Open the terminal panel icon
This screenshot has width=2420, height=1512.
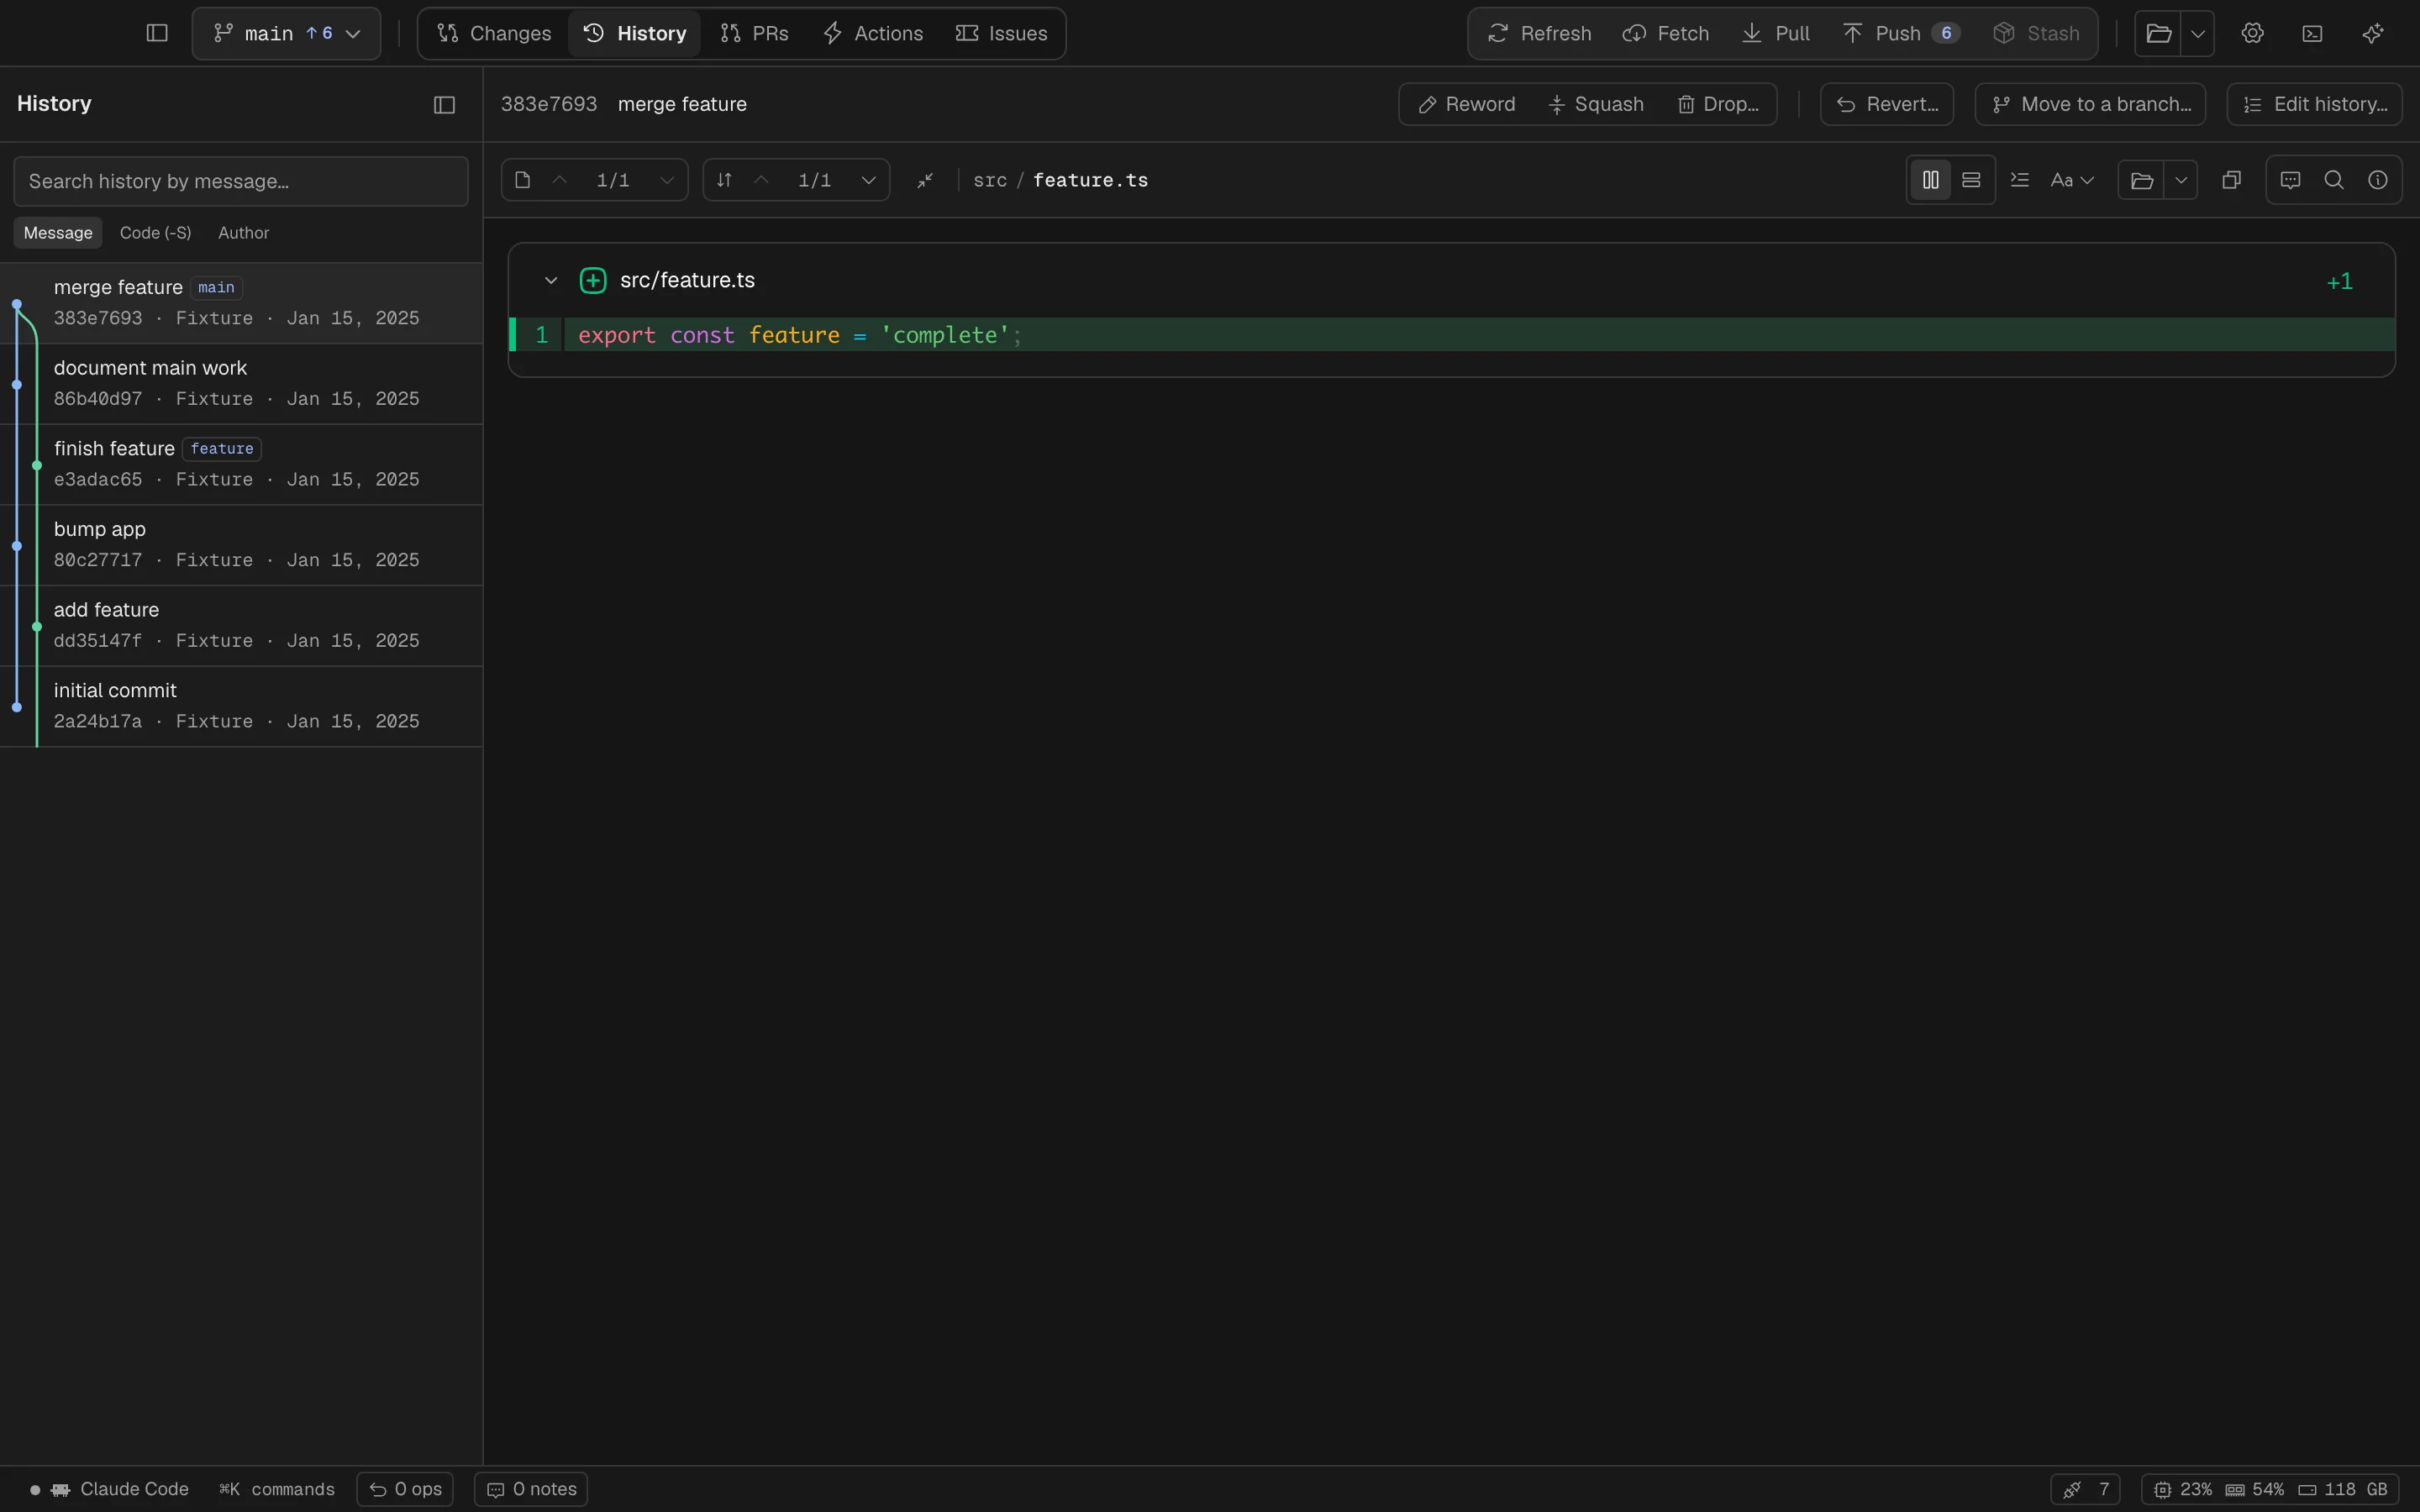coord(2312,33)
